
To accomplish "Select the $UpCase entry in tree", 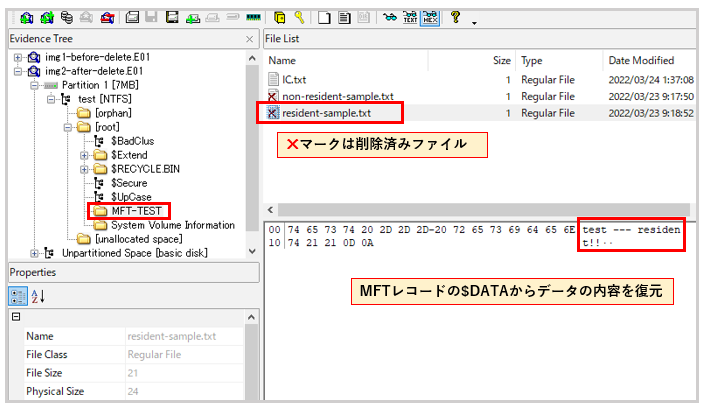I will click(131, 197).
